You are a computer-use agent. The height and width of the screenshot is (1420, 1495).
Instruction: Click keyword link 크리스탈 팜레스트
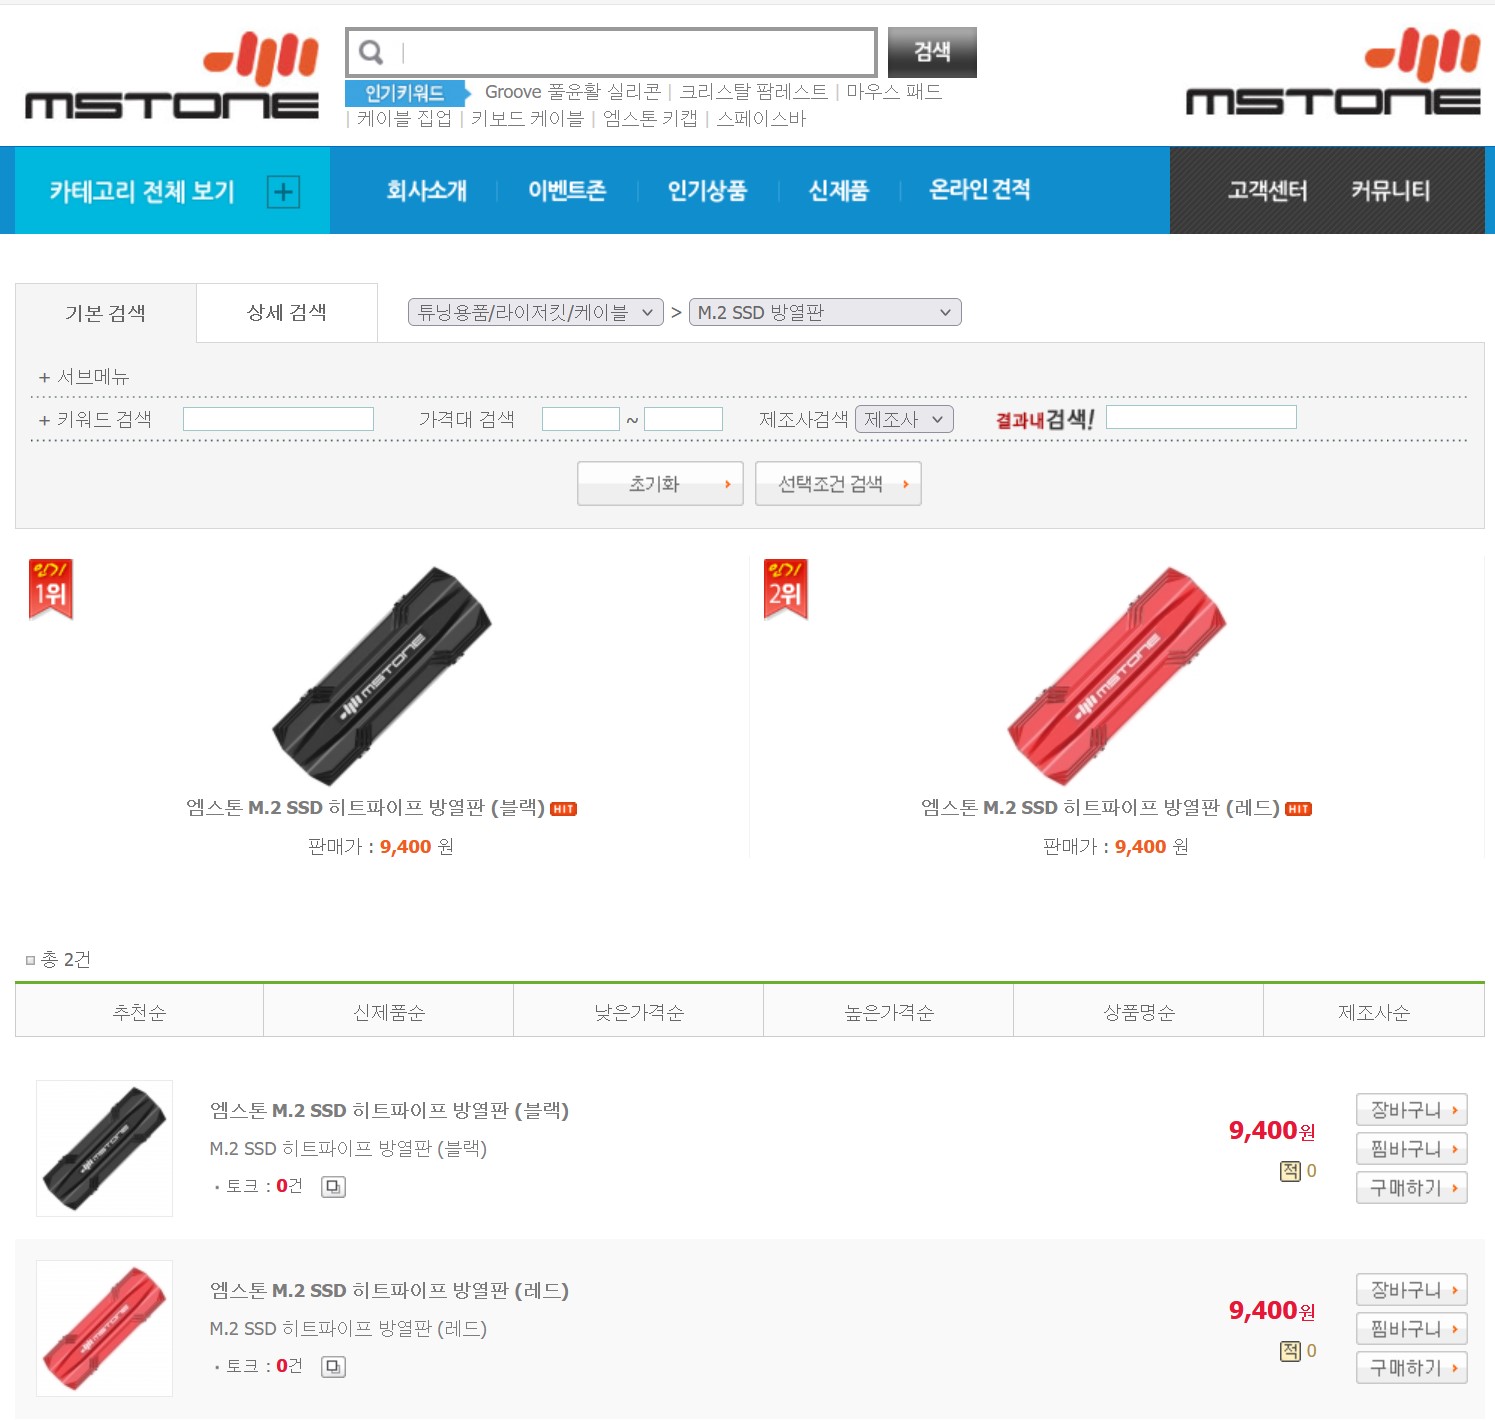point(754,92)
